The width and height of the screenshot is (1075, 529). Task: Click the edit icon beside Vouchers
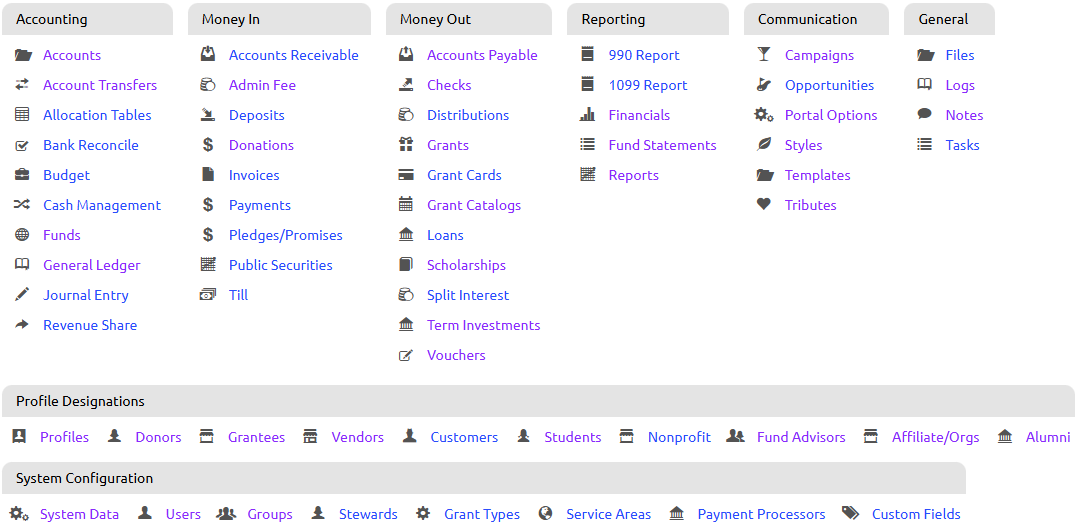pos(406,355)
